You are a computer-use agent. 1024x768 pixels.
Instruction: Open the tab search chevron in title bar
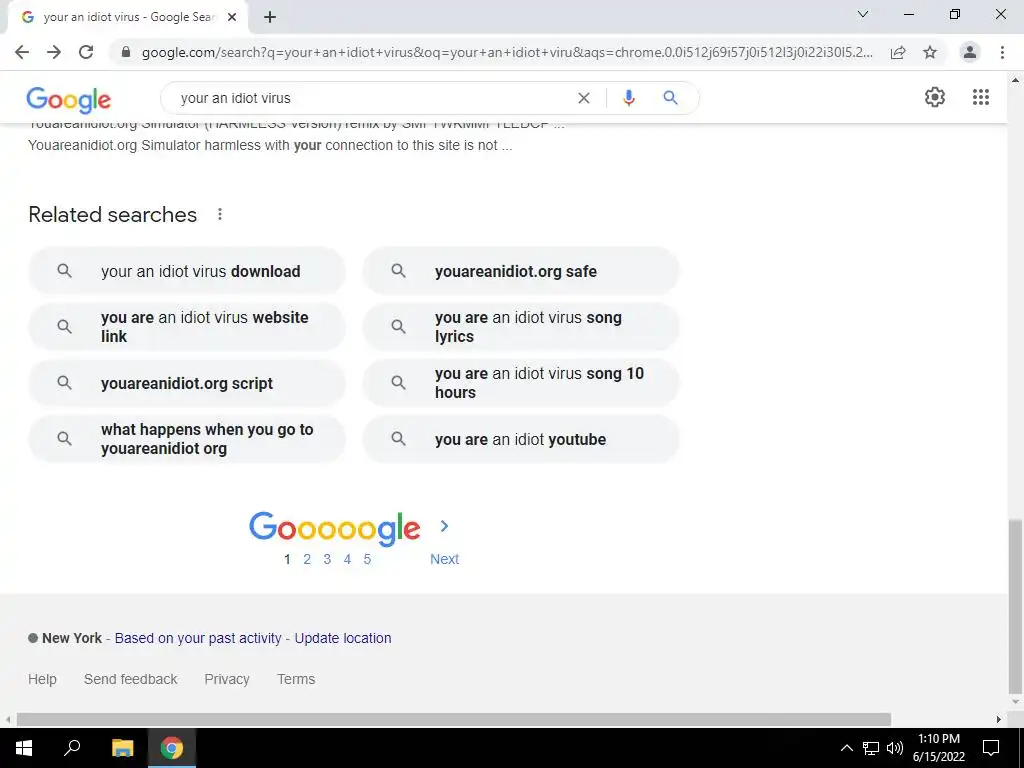click(863, 14)
